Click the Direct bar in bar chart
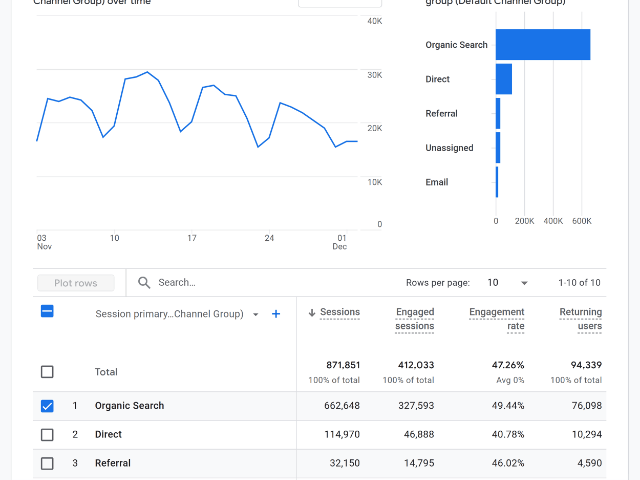The image size is (640, 480). pyautogui.click(x=504, y=79)
